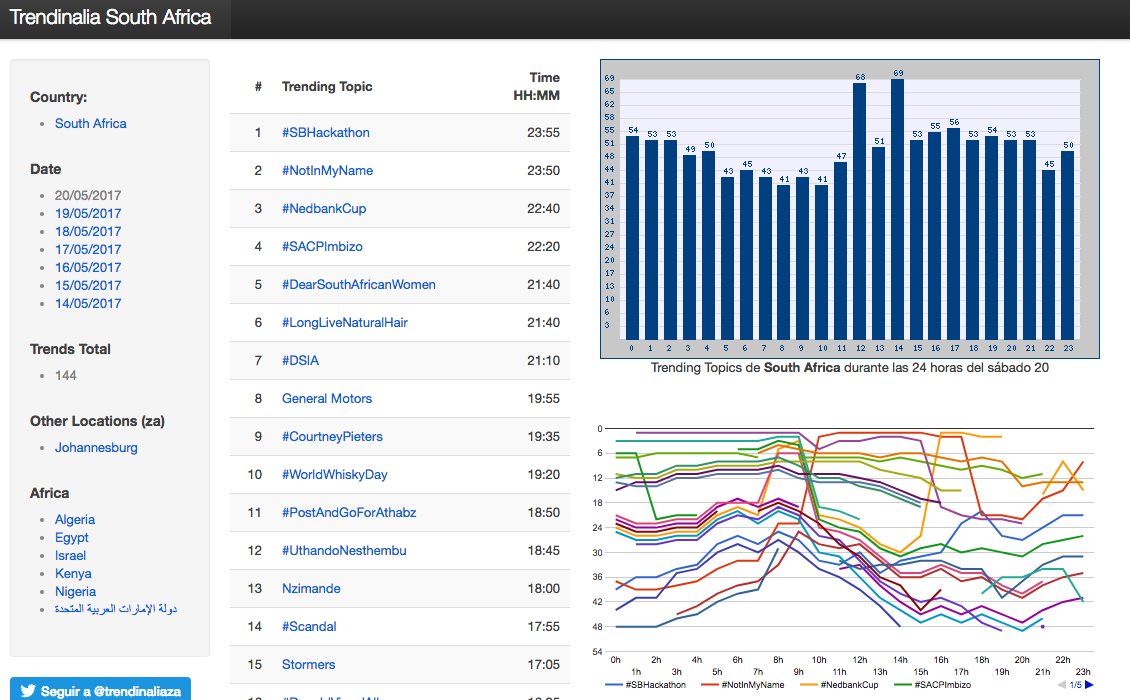
Task: Open #CourtneyPieters trending topic
Action: click(x=332, y=437)
